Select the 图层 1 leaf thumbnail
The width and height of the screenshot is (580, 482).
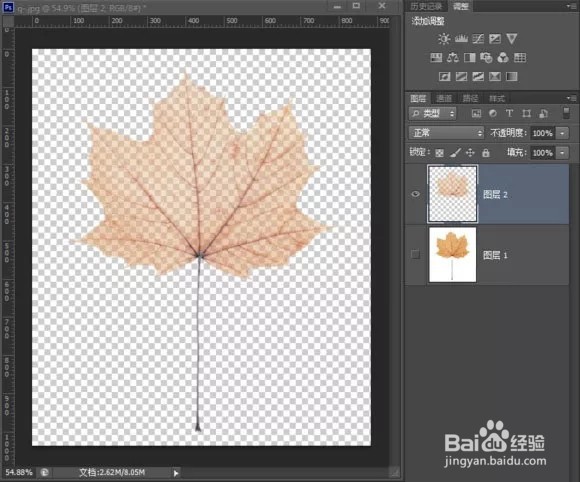[x=452, y=255]
